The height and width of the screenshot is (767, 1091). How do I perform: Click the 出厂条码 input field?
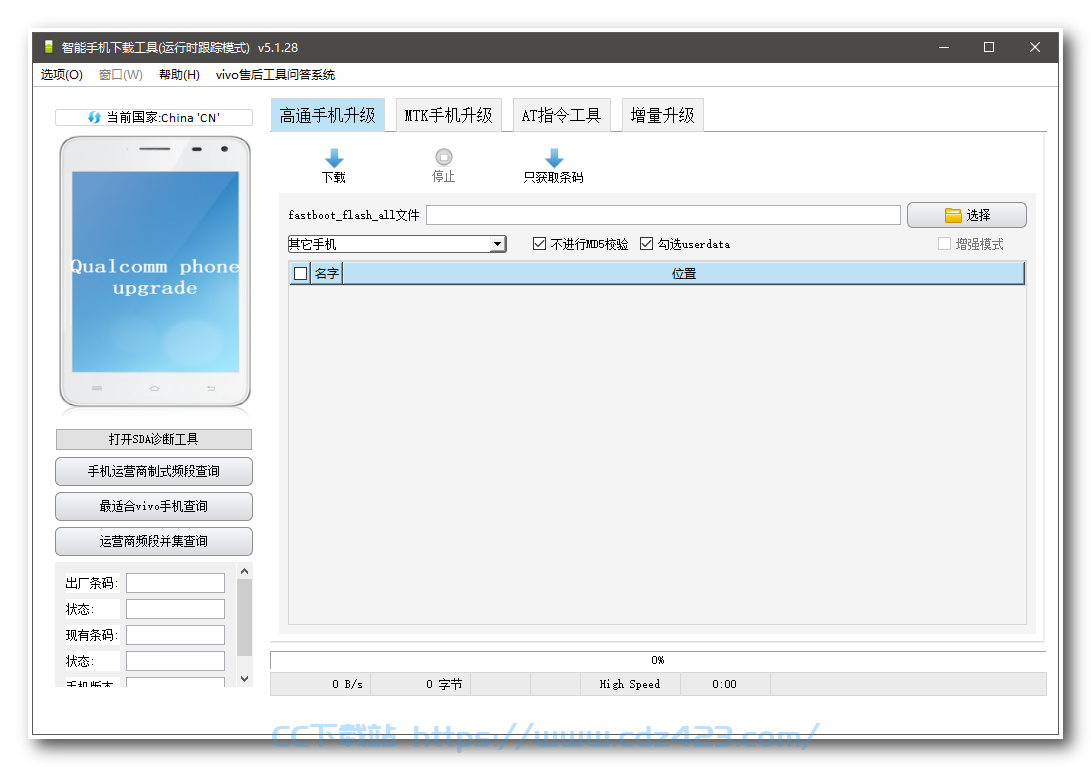(x=175, y=583)
